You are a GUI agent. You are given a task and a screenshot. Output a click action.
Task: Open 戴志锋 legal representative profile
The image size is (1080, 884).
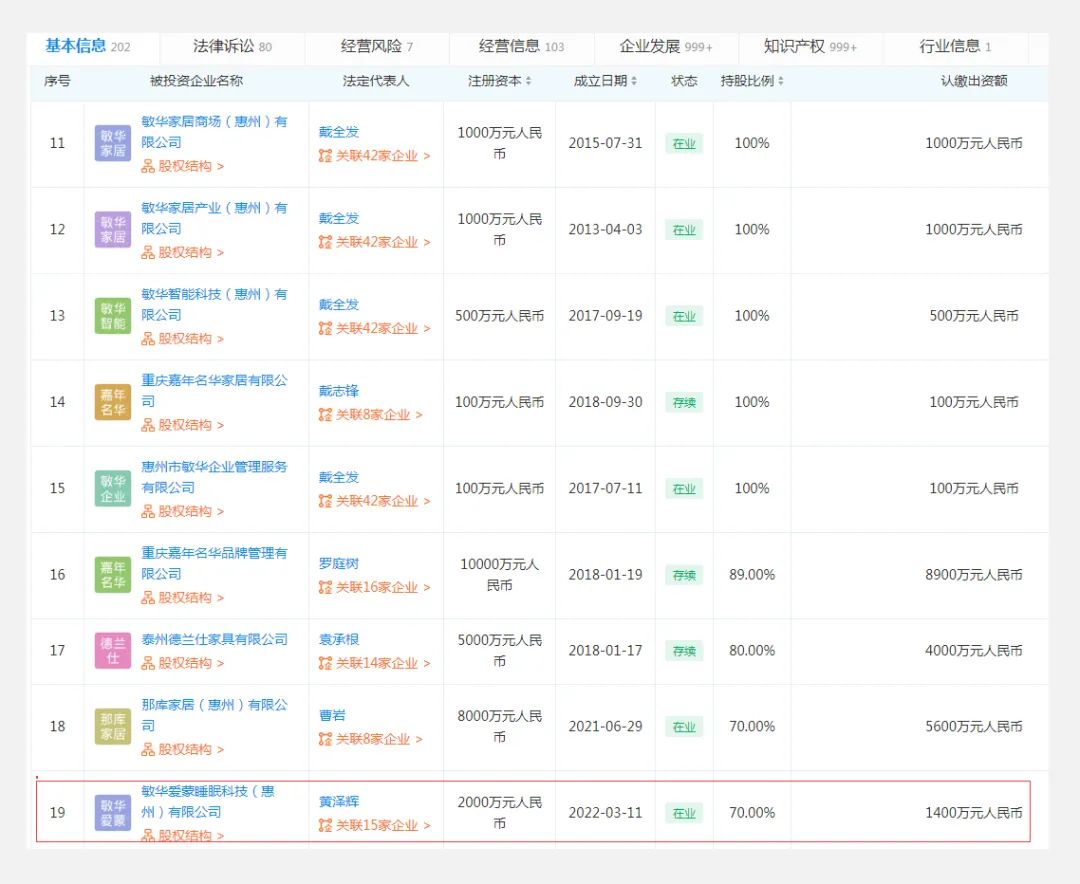tap(339, 391)
